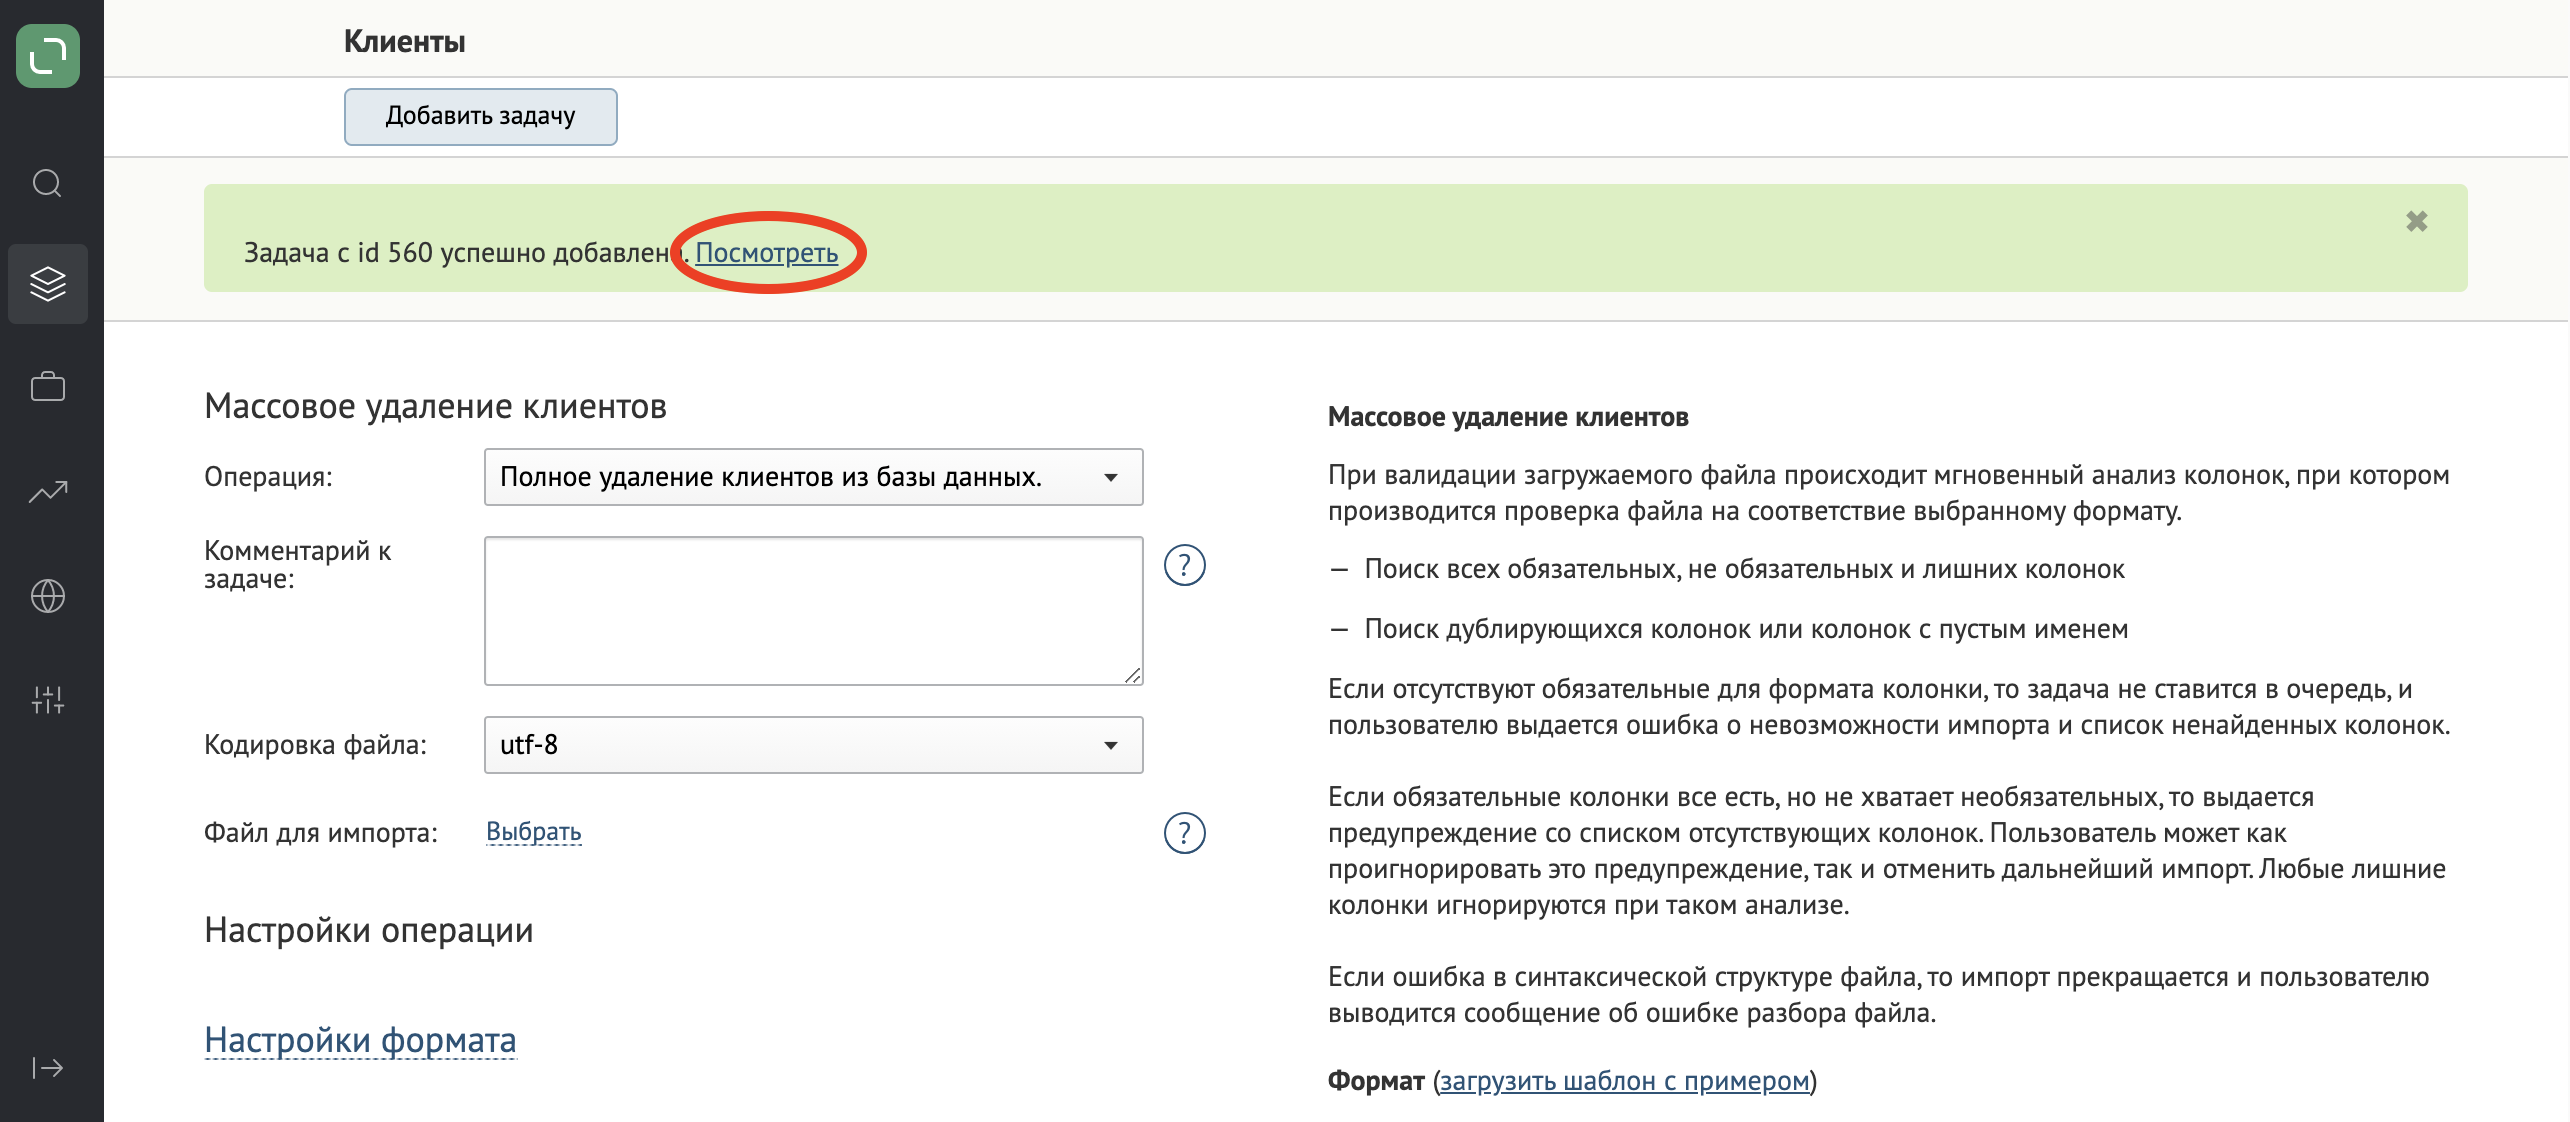Click the Файл для импорта: label
The image size is (2570, 1122).
[x=321, y=833]
